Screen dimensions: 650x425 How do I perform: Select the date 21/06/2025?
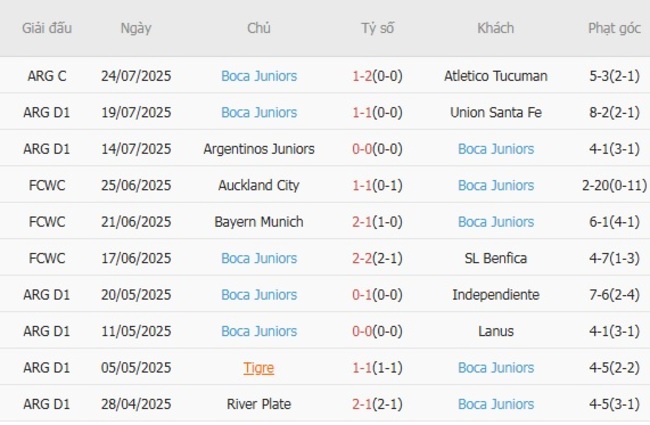pos(136,222)
